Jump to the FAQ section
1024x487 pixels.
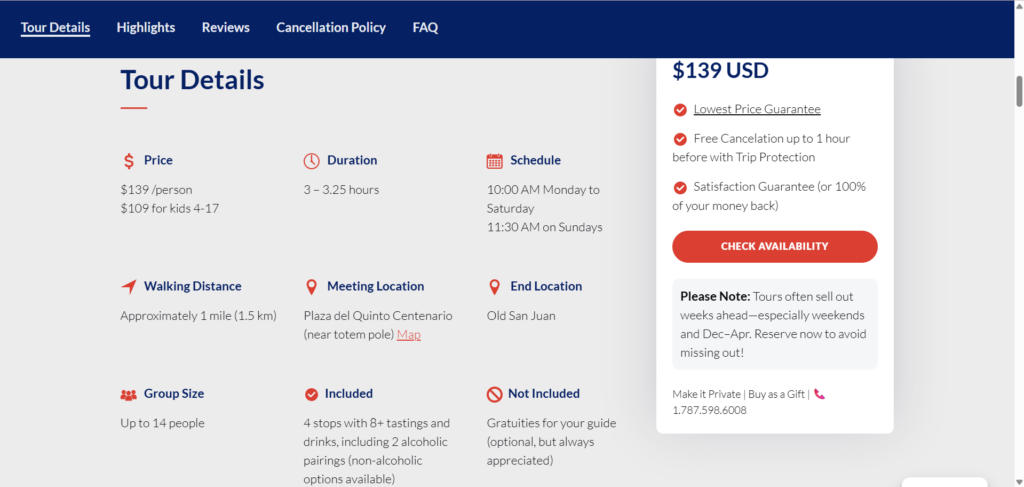tap(425, 28)
